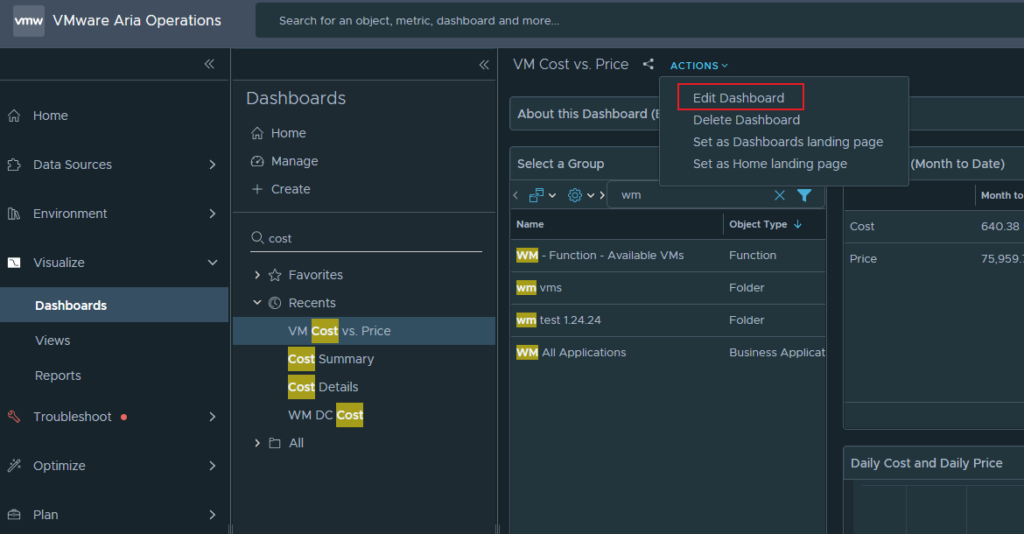
Task: Select Set as Home landing page
Action: point(770,164)
